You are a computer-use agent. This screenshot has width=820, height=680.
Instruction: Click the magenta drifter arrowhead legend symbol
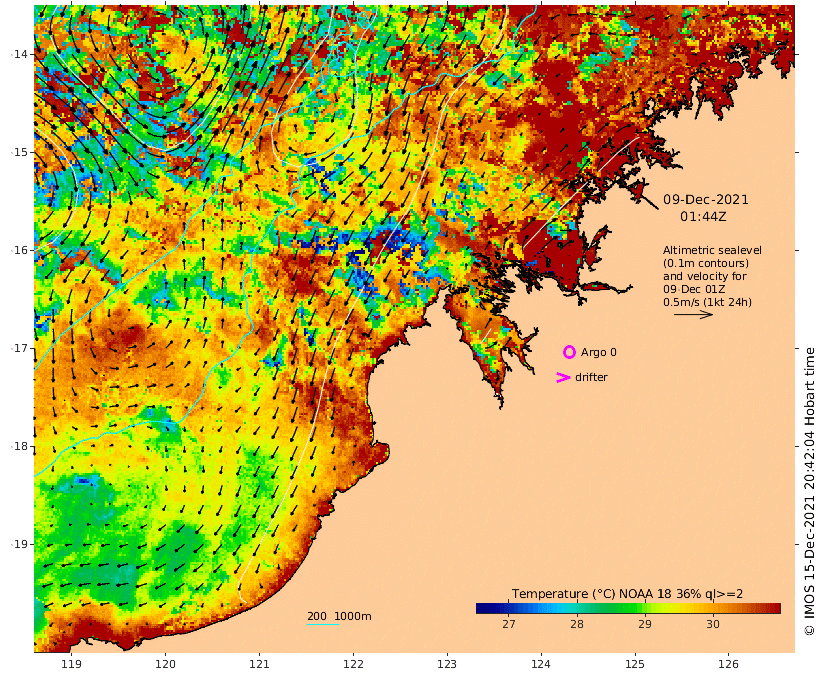tap(563, 377)
